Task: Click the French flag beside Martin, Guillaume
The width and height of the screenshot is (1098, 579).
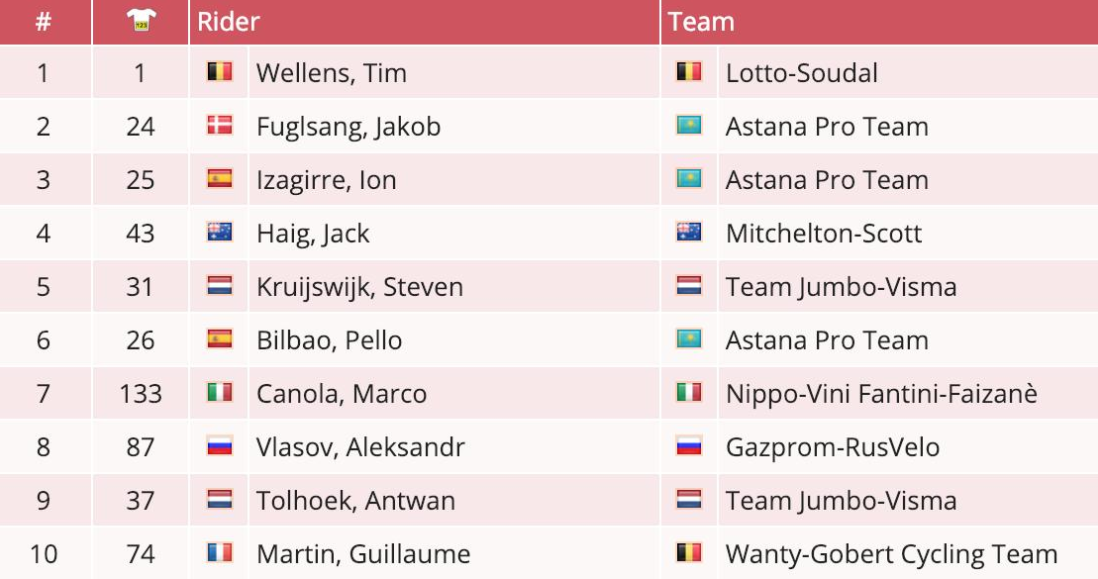Action: pyautogui.click(x=219, y=552)
